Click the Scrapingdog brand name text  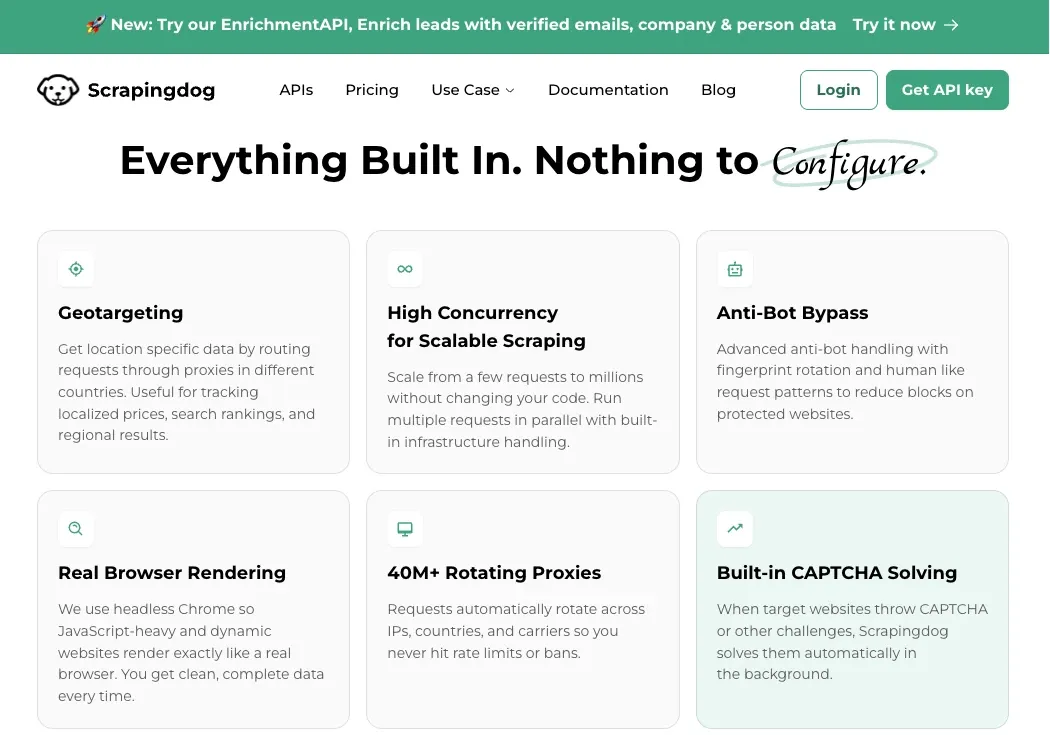pyautogui.click(x=151, y=90)
